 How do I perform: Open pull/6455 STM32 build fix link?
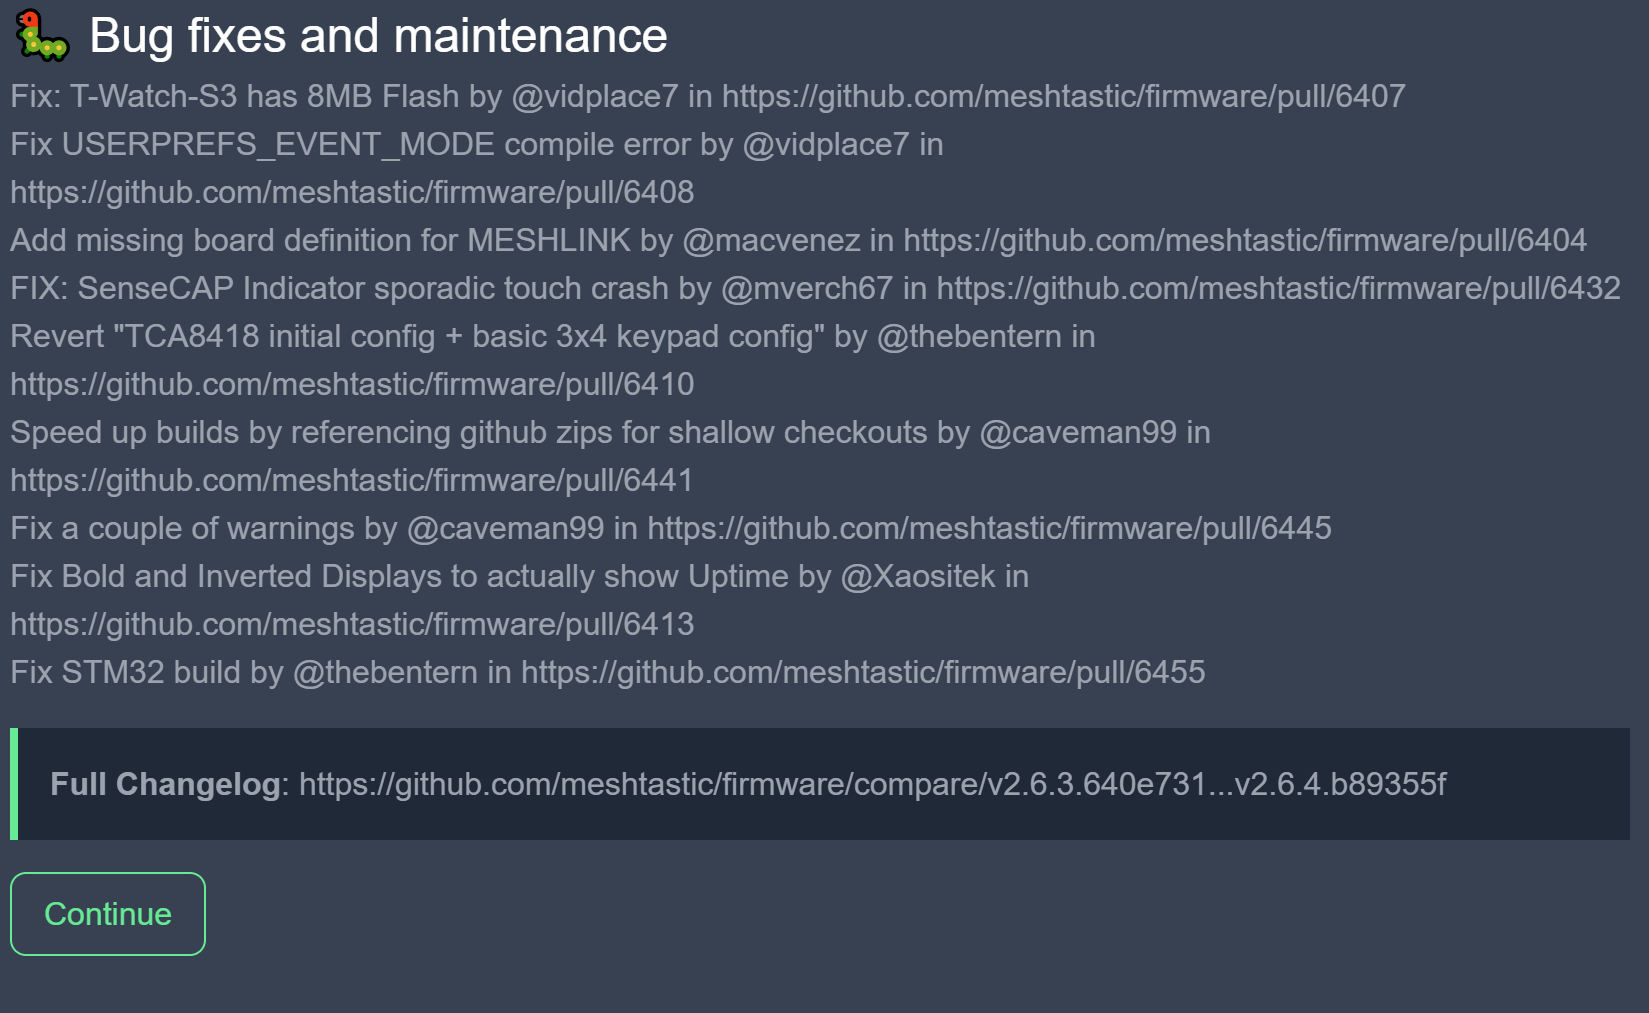(x=863, y=672)
